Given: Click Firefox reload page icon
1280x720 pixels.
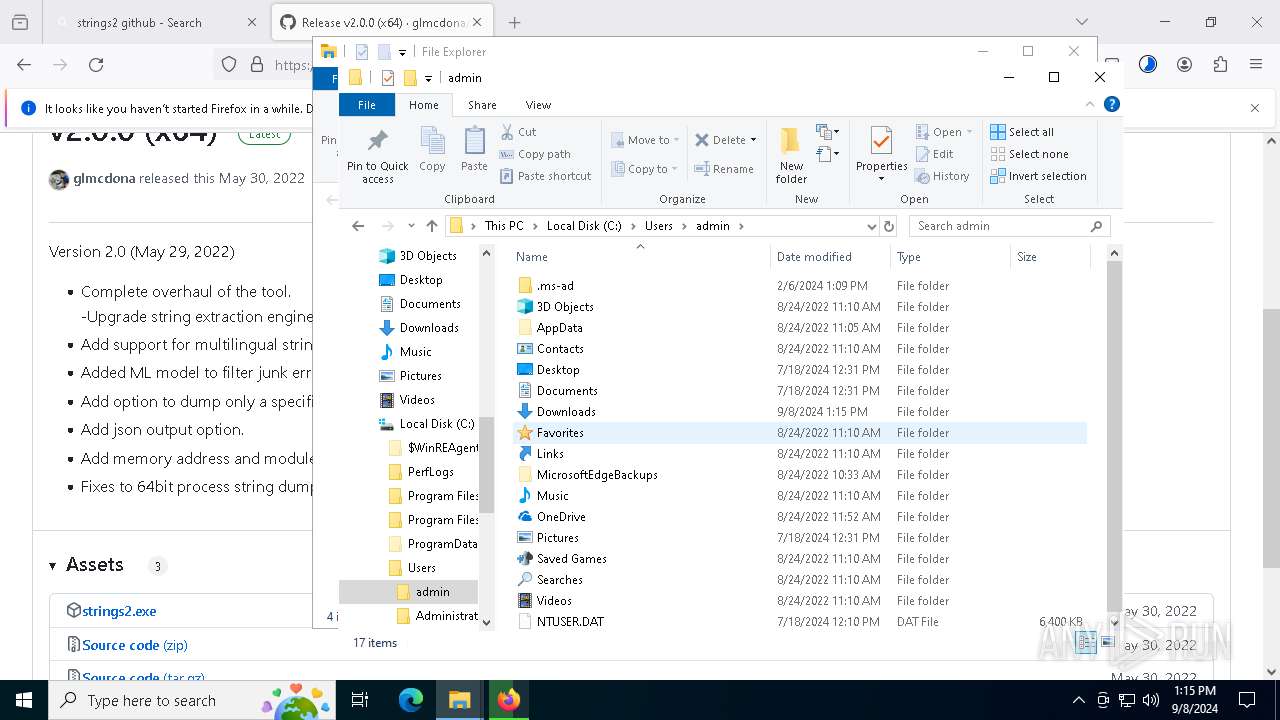Looking at the screenshot, I should (x=96, y=65).
